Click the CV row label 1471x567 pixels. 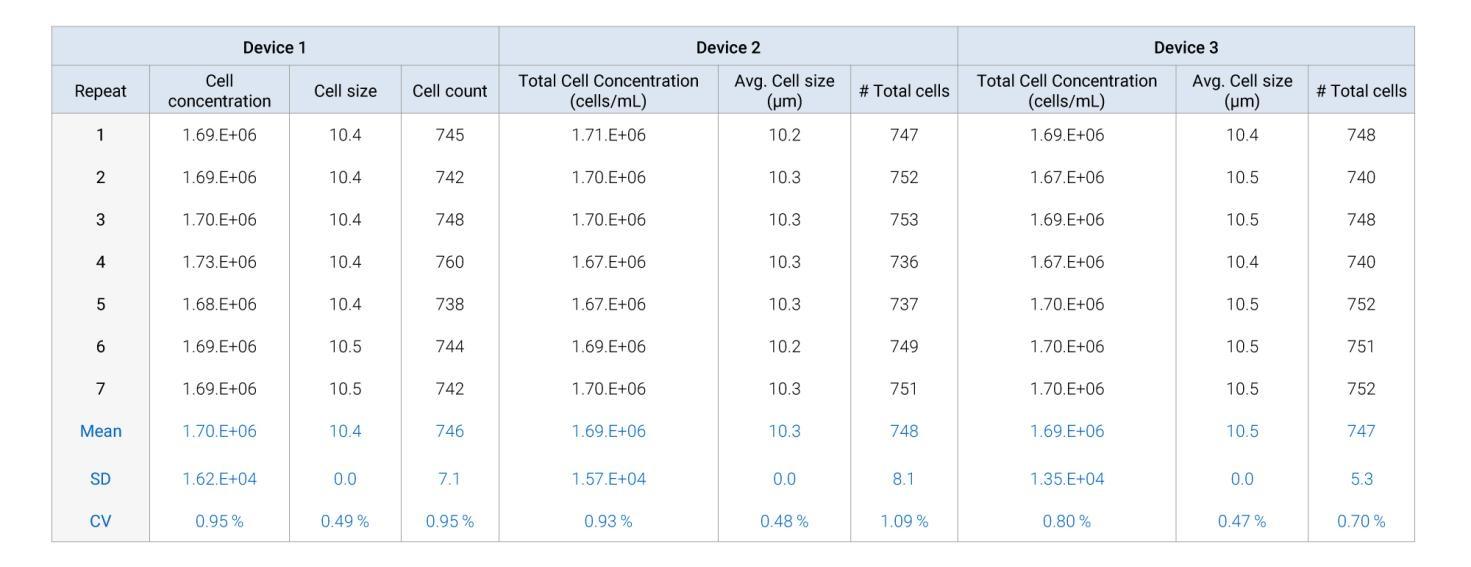[x=100, y=520]
